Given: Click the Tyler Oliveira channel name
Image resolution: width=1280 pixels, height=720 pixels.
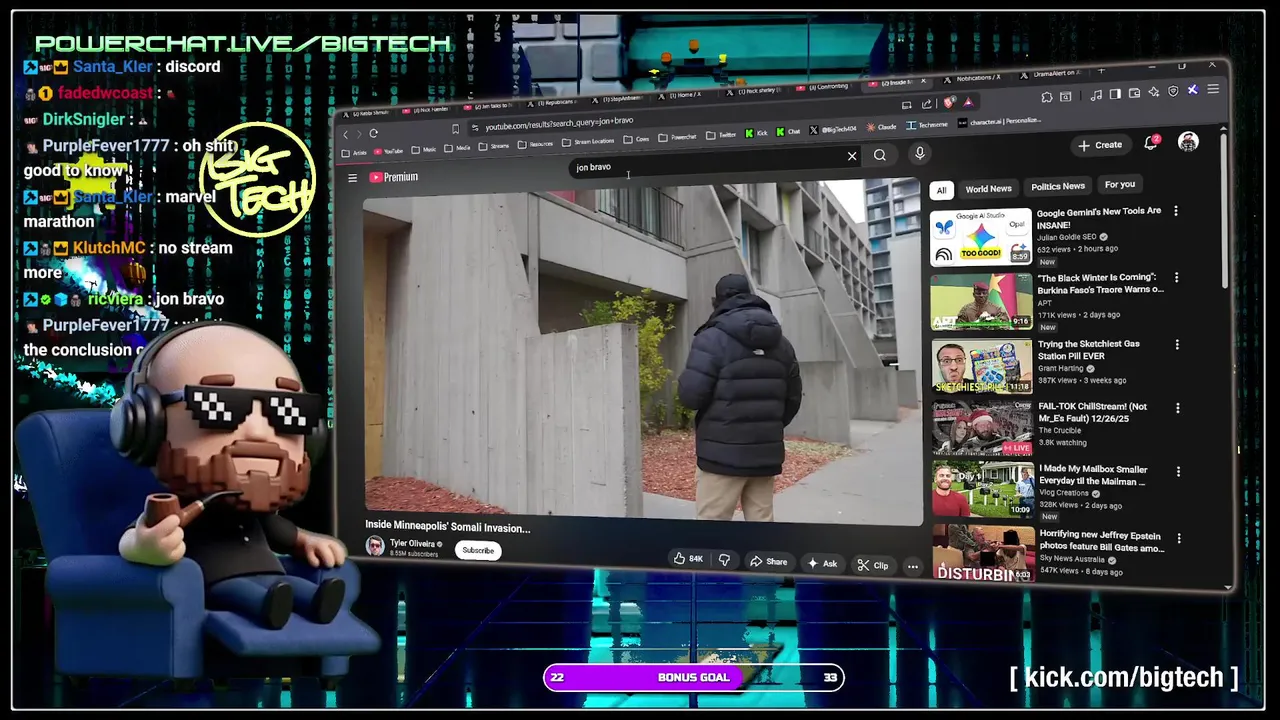Looking at the screenshot, I should click(x=412, y=543).
